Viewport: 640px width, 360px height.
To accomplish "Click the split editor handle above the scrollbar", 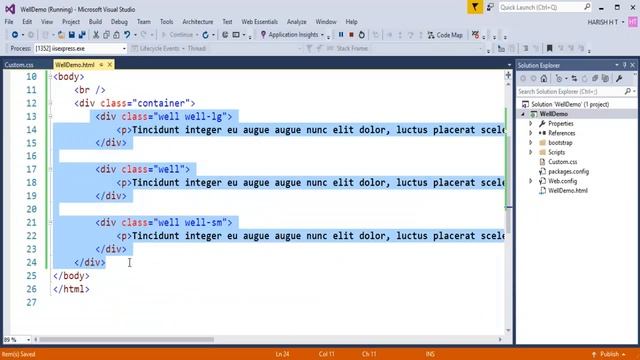I will (x=508, y=75).
